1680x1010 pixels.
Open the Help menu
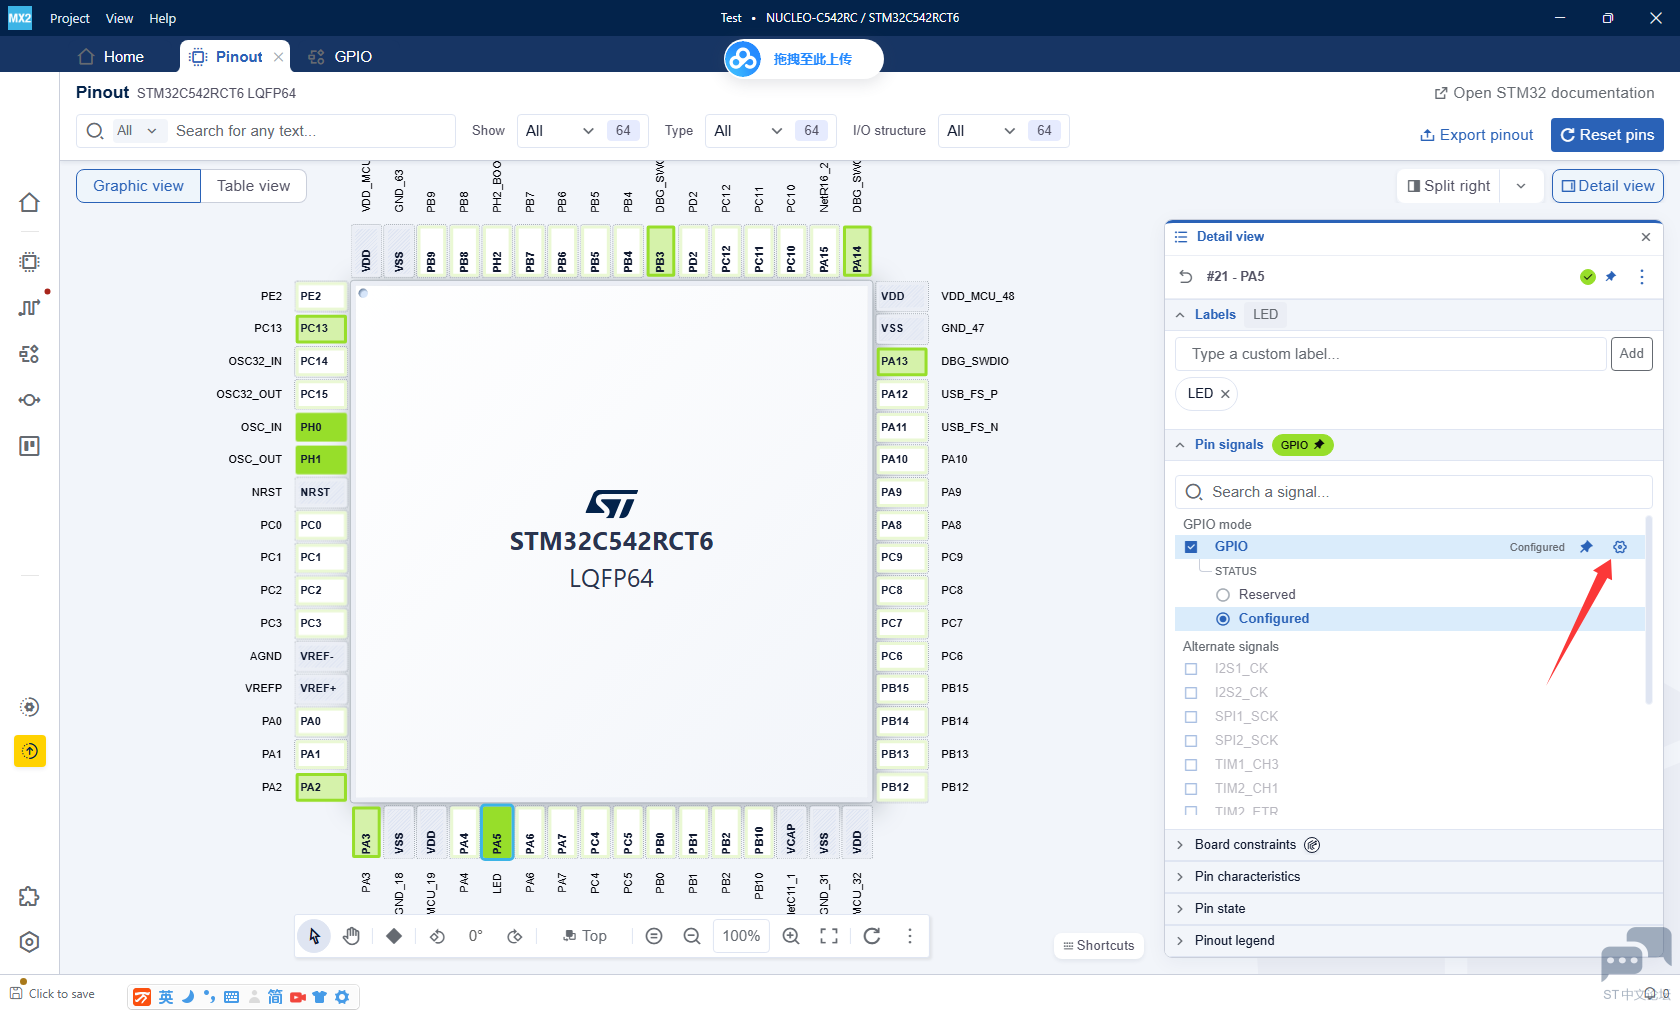(x=163, y=18)
